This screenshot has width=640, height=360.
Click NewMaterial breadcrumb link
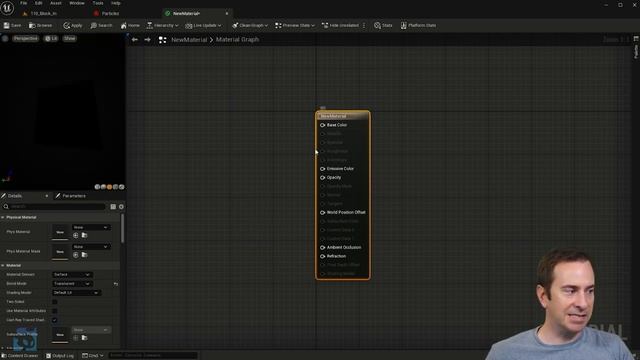tap(189, 40)
